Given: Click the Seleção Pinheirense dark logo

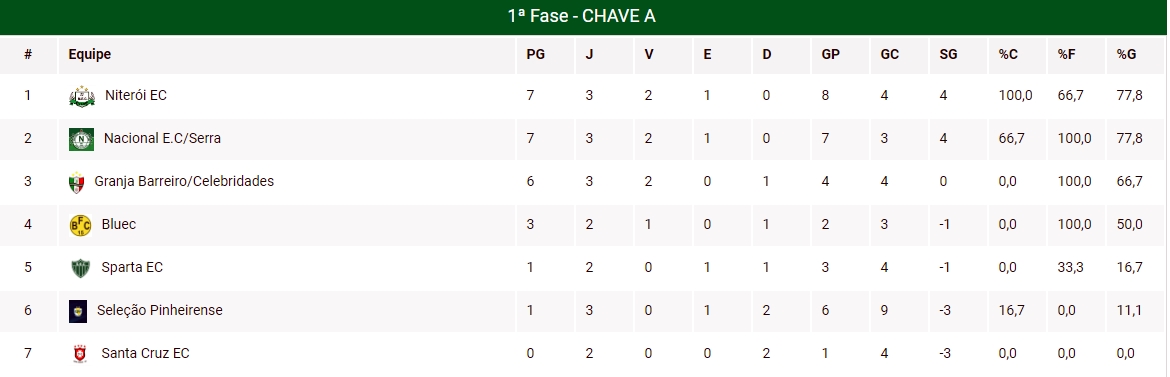Looking at the screenshot, I should point(78,311).
